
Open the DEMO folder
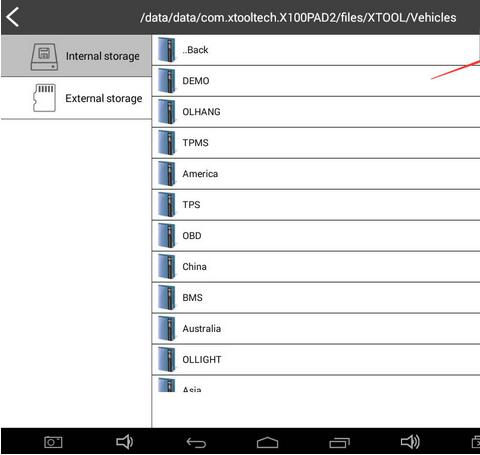316,81
